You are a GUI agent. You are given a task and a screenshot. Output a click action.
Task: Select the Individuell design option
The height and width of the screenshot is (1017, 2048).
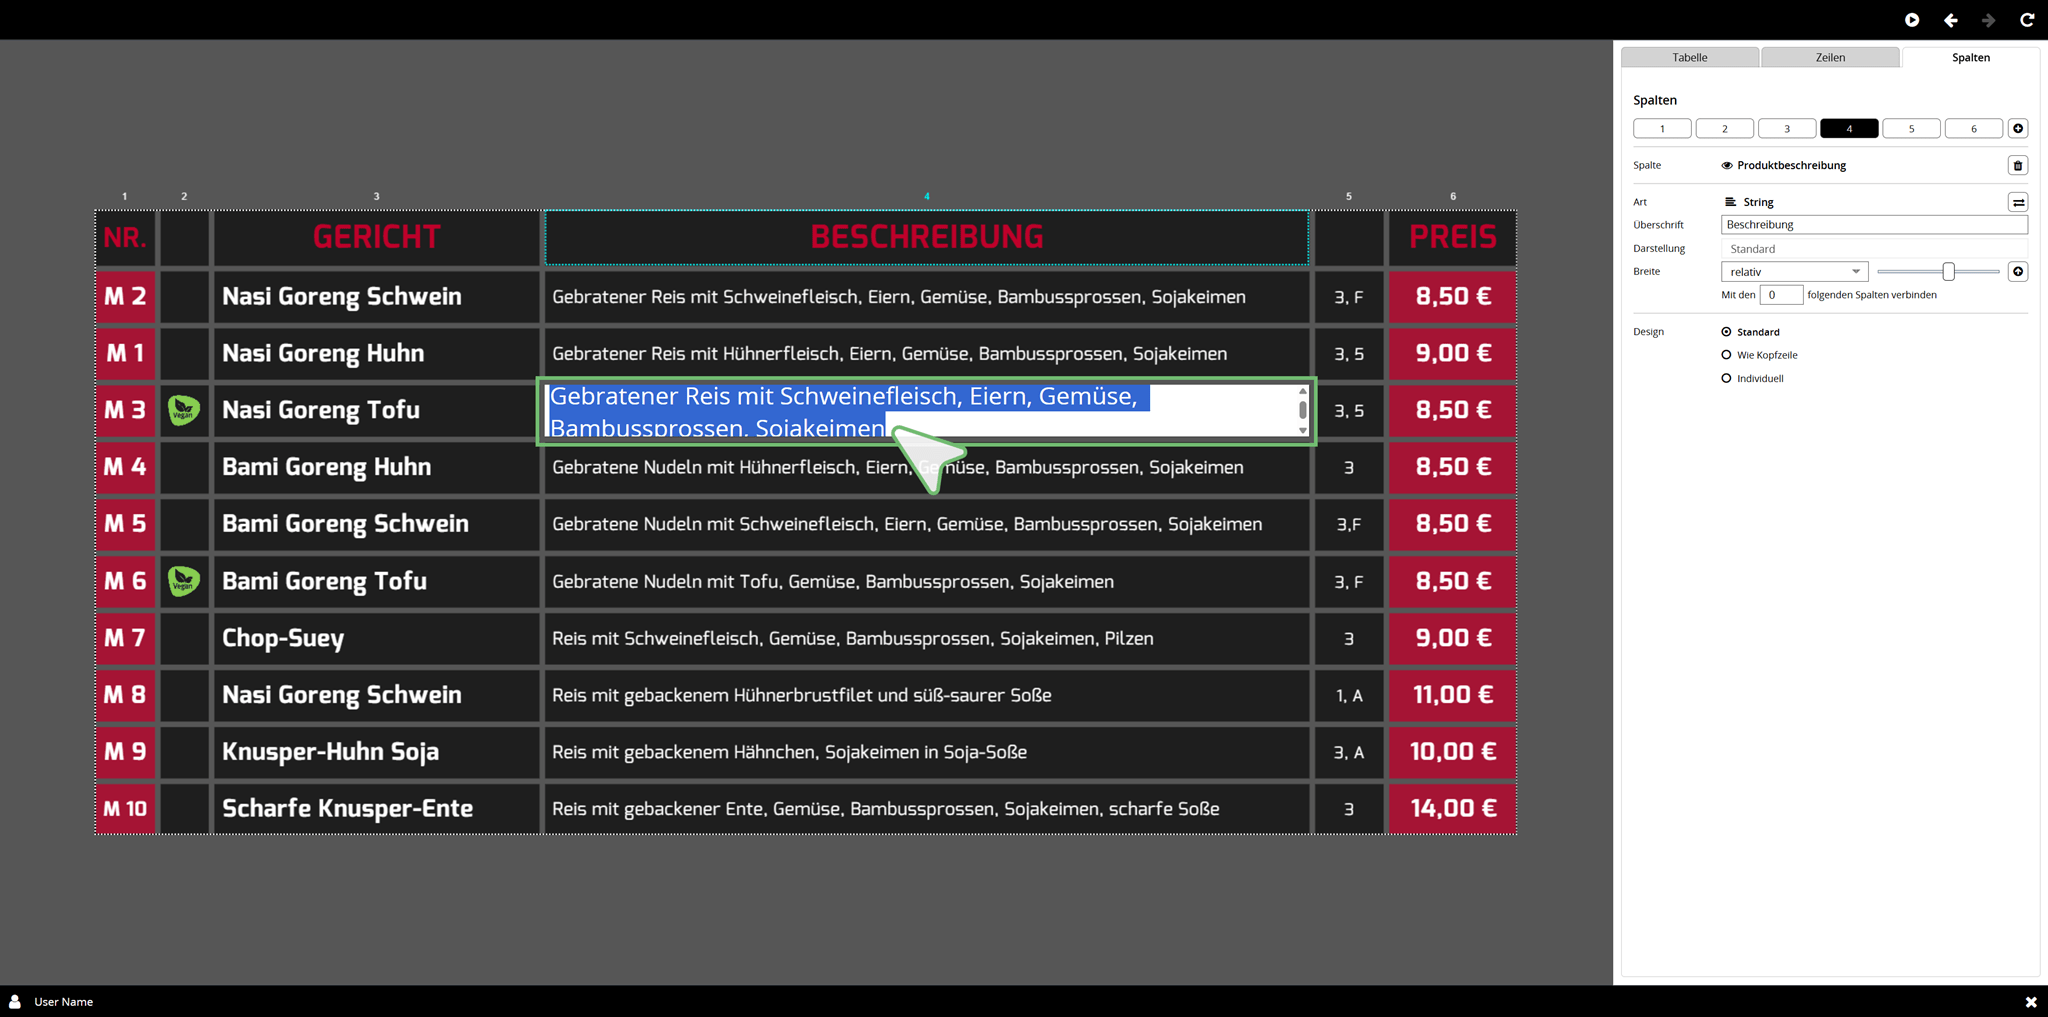(x=1726, y=378)
